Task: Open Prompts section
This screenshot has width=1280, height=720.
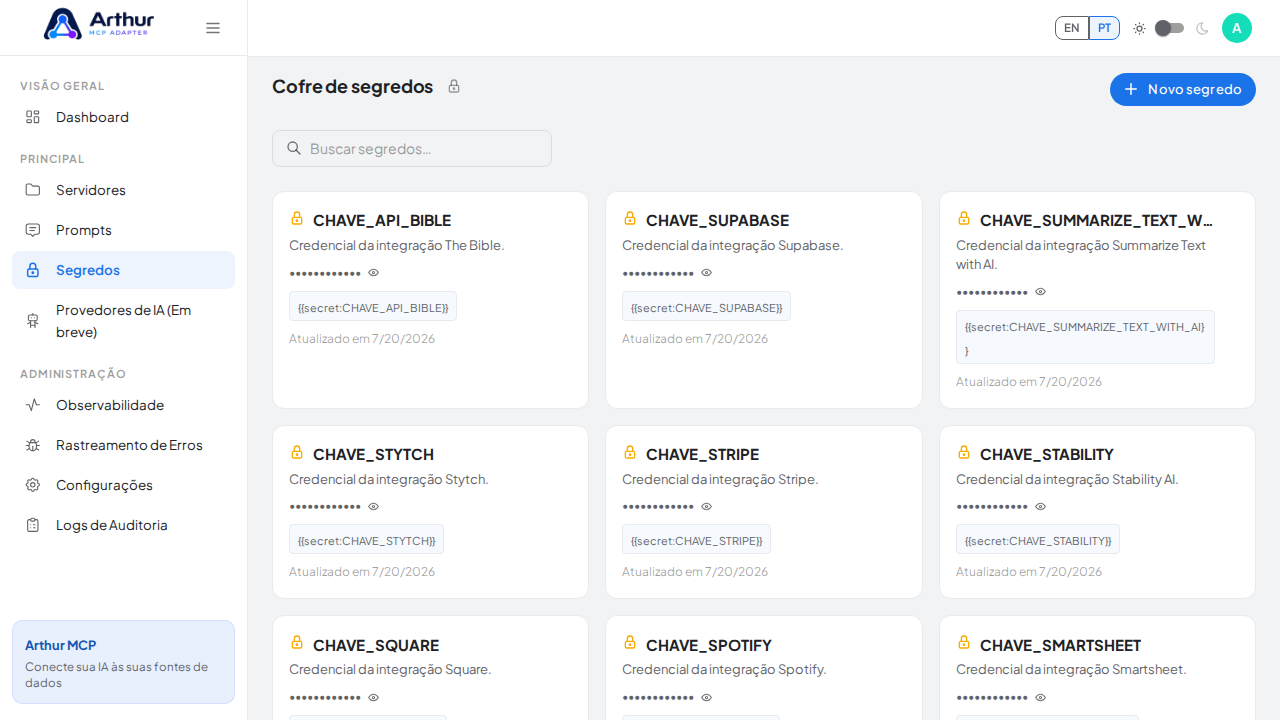Action: (x=123, y=230)
